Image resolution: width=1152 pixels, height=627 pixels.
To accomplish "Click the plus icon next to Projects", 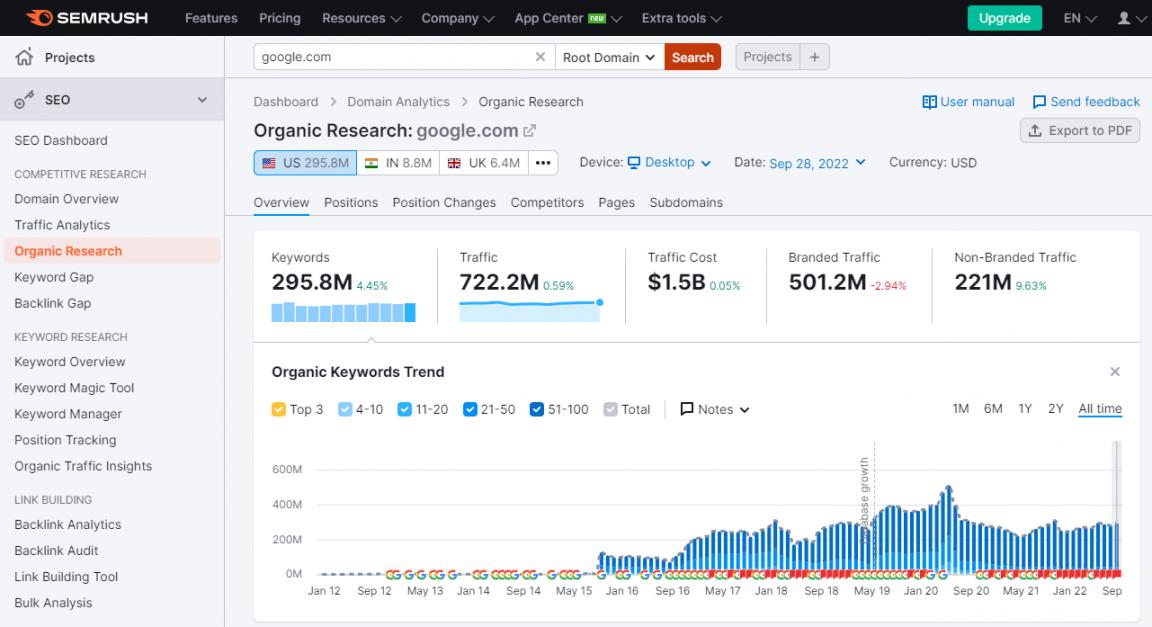I will (x=814, y=57).
